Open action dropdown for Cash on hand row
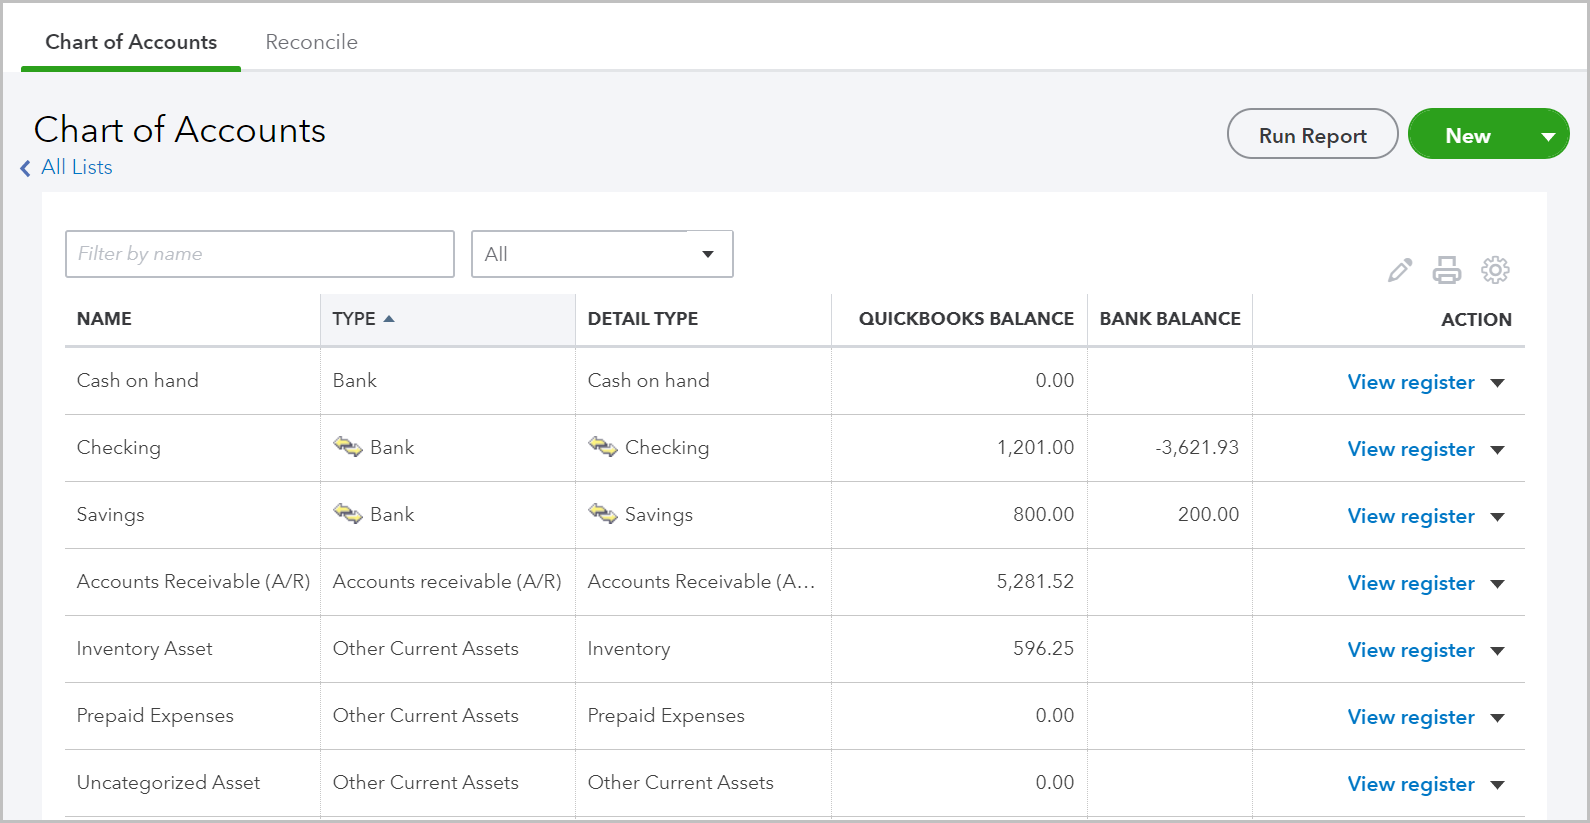 [1497, 383]
